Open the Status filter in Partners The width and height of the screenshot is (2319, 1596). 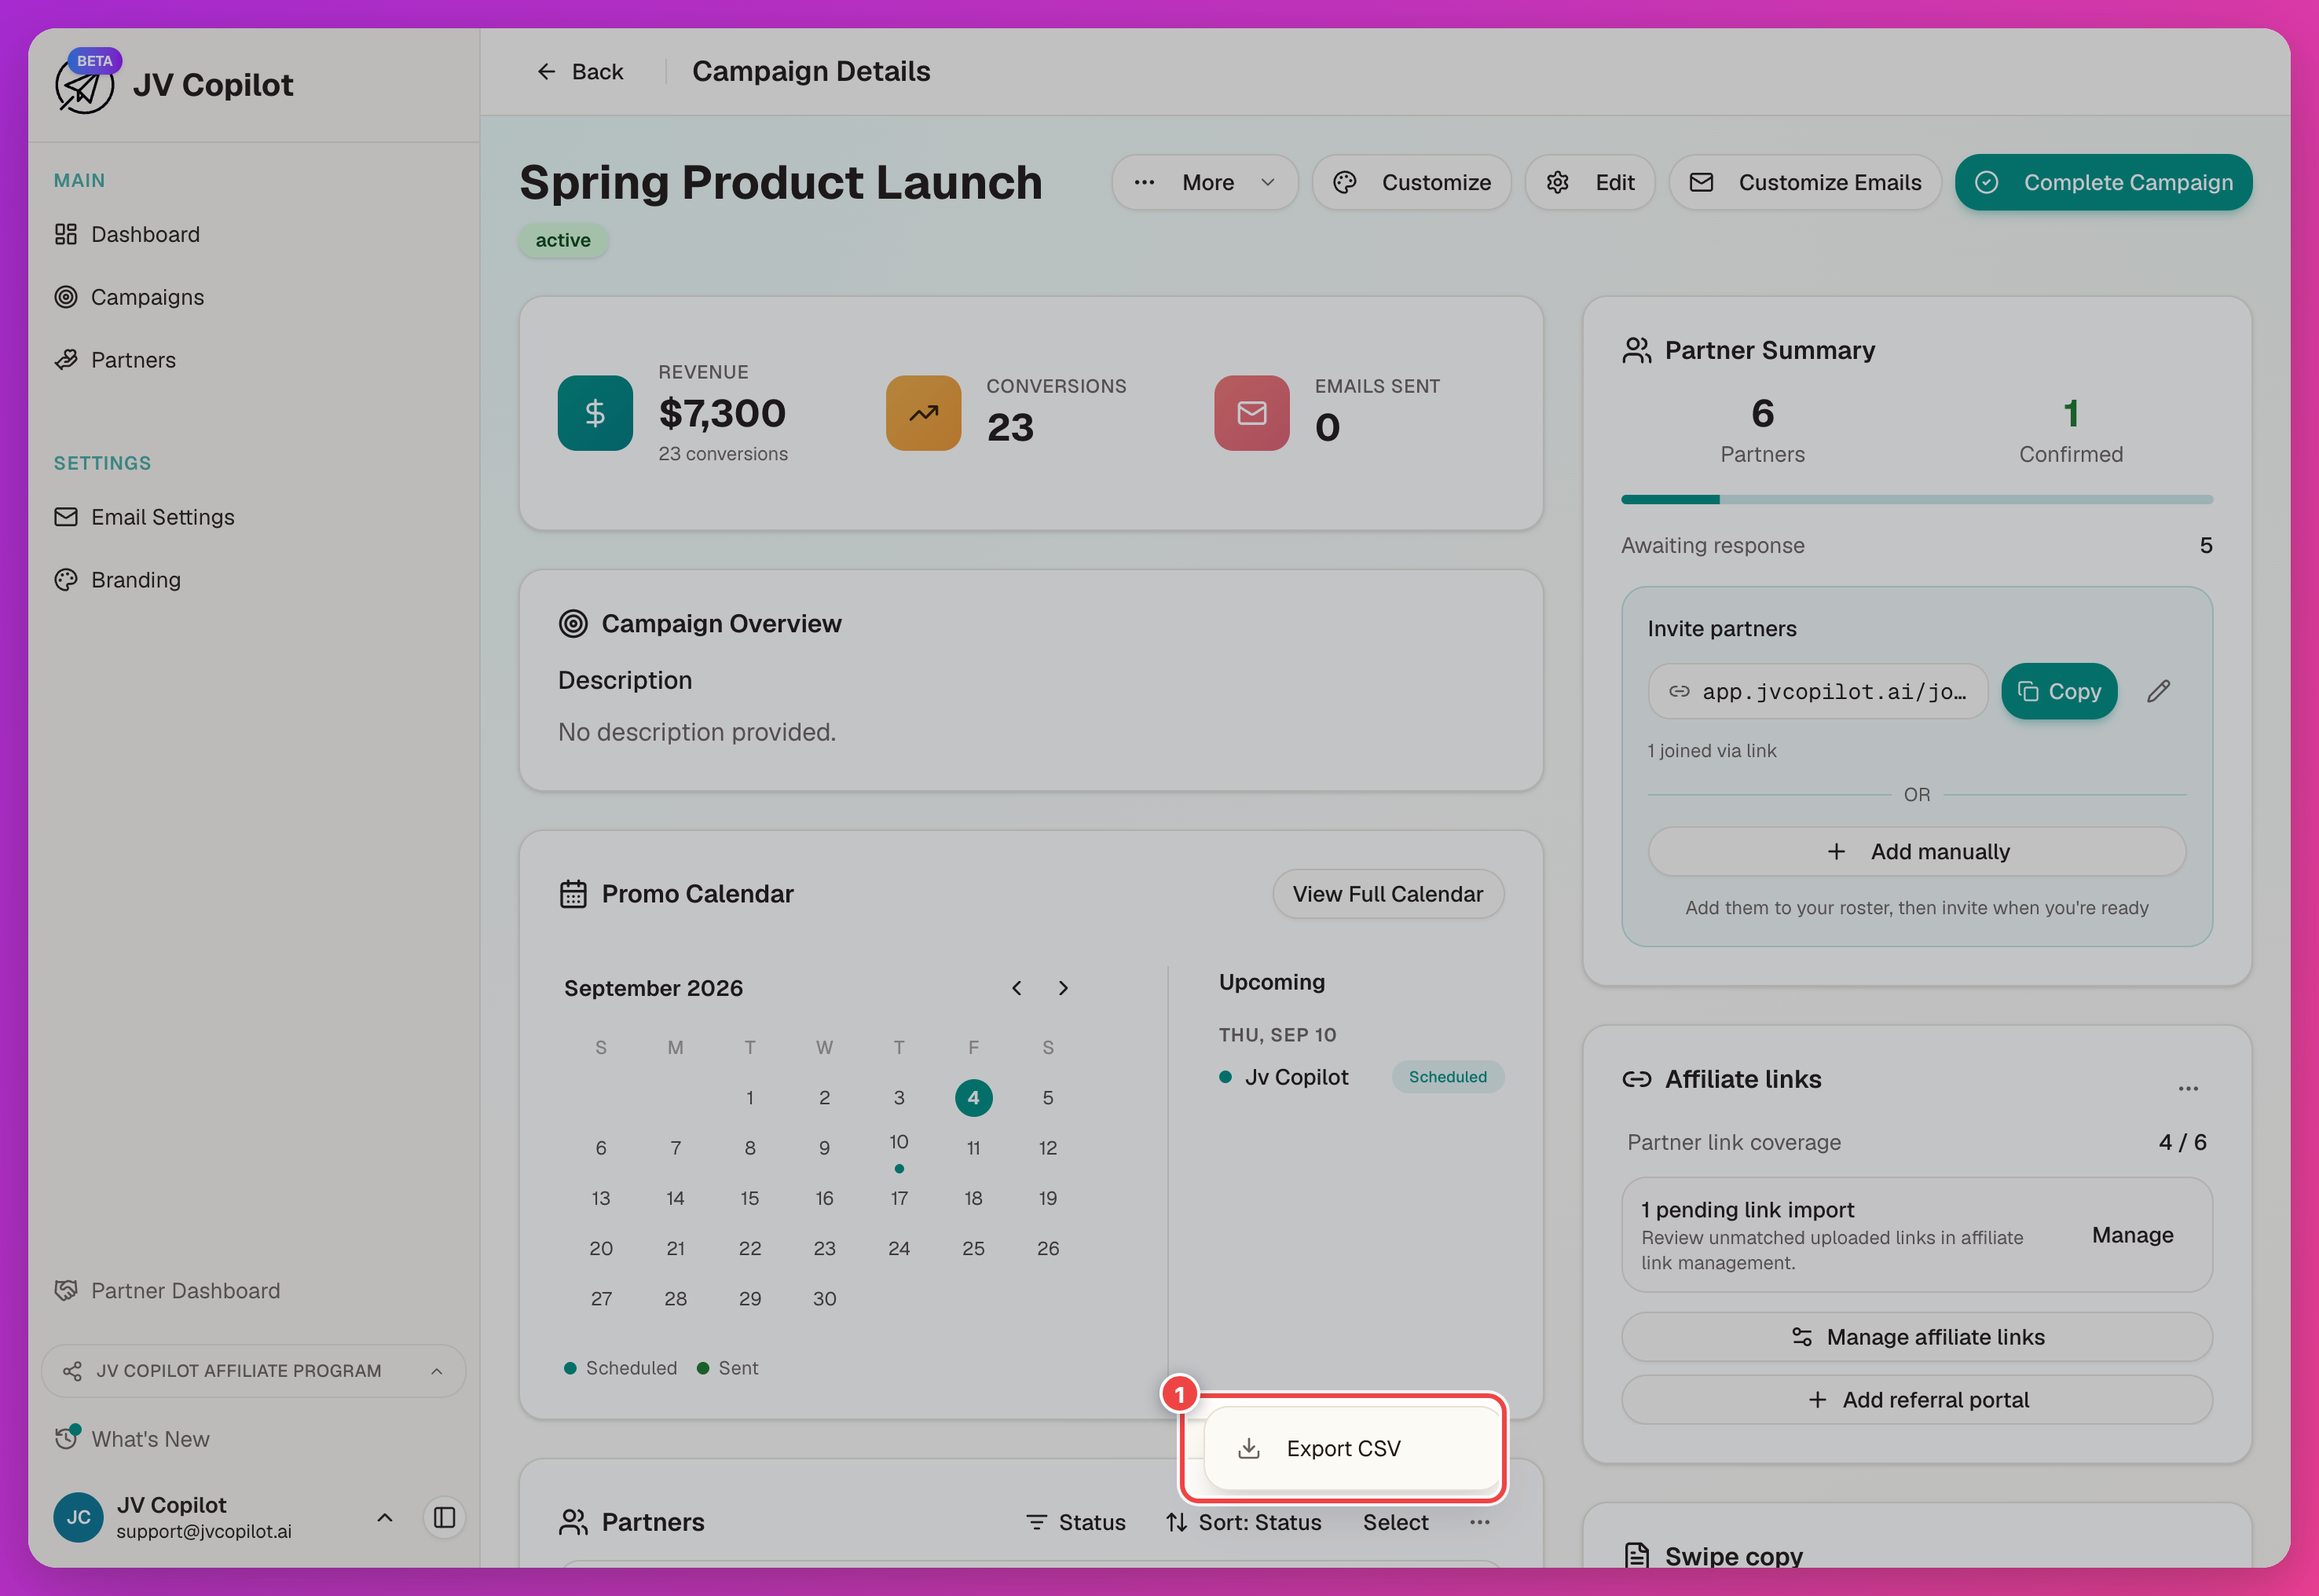pyautogui.click(x=1076, y=1522)
